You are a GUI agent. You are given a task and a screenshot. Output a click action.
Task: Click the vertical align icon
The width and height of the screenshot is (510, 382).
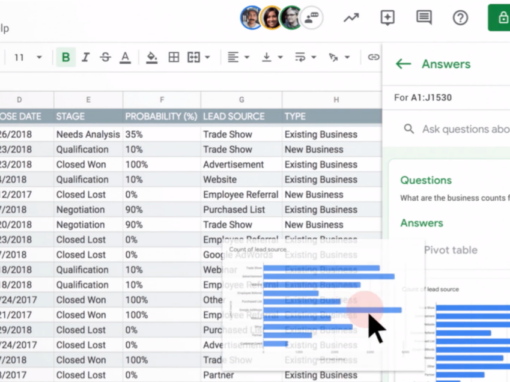pos(266,57)
